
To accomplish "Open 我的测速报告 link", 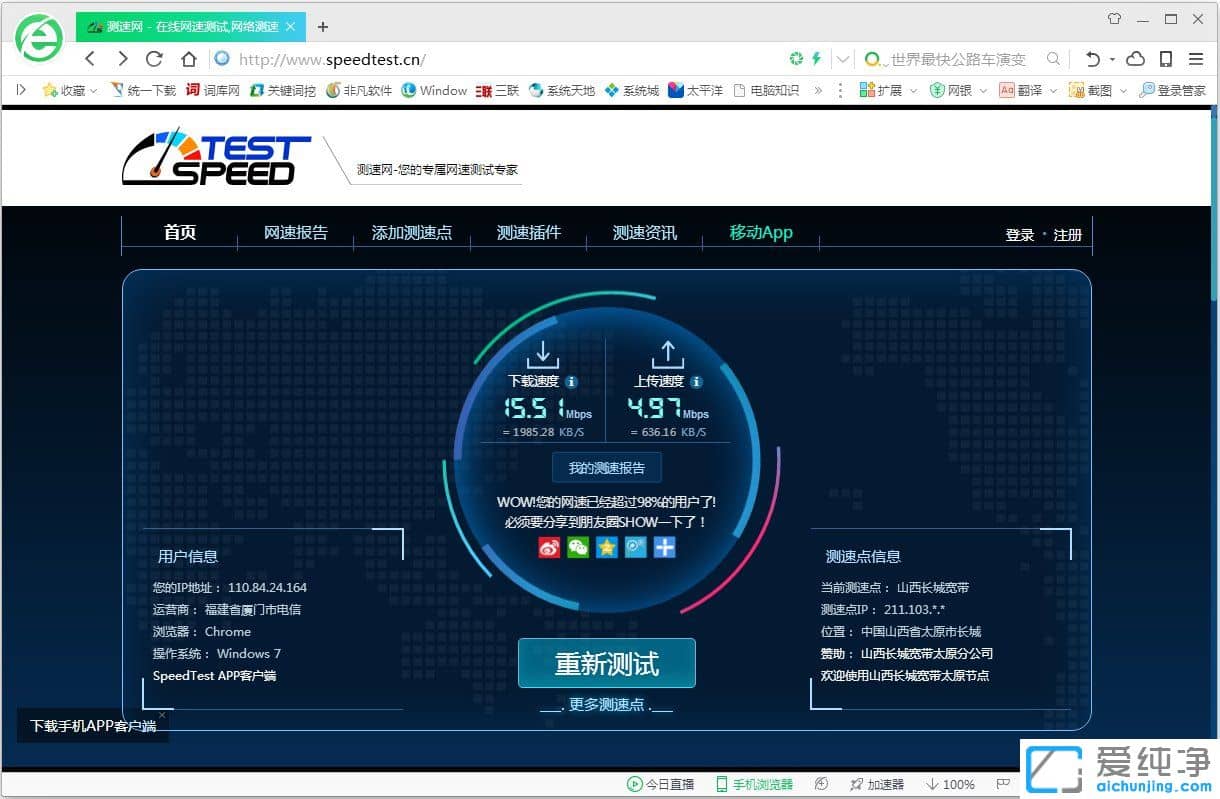I will [606, 467].
